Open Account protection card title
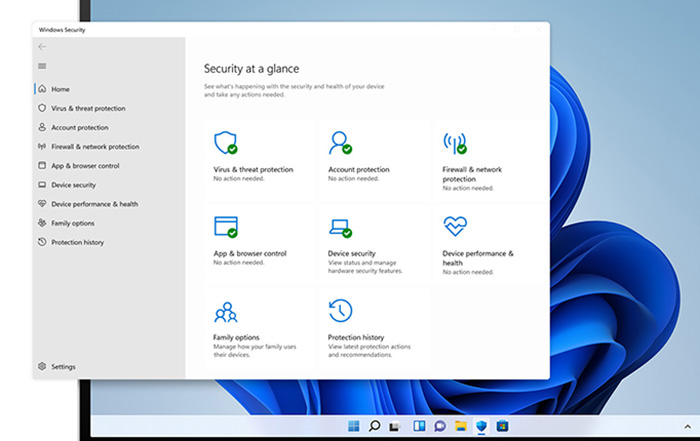This screenshot has width=700, height=441. pyautogui.click(x=358, y=170)
